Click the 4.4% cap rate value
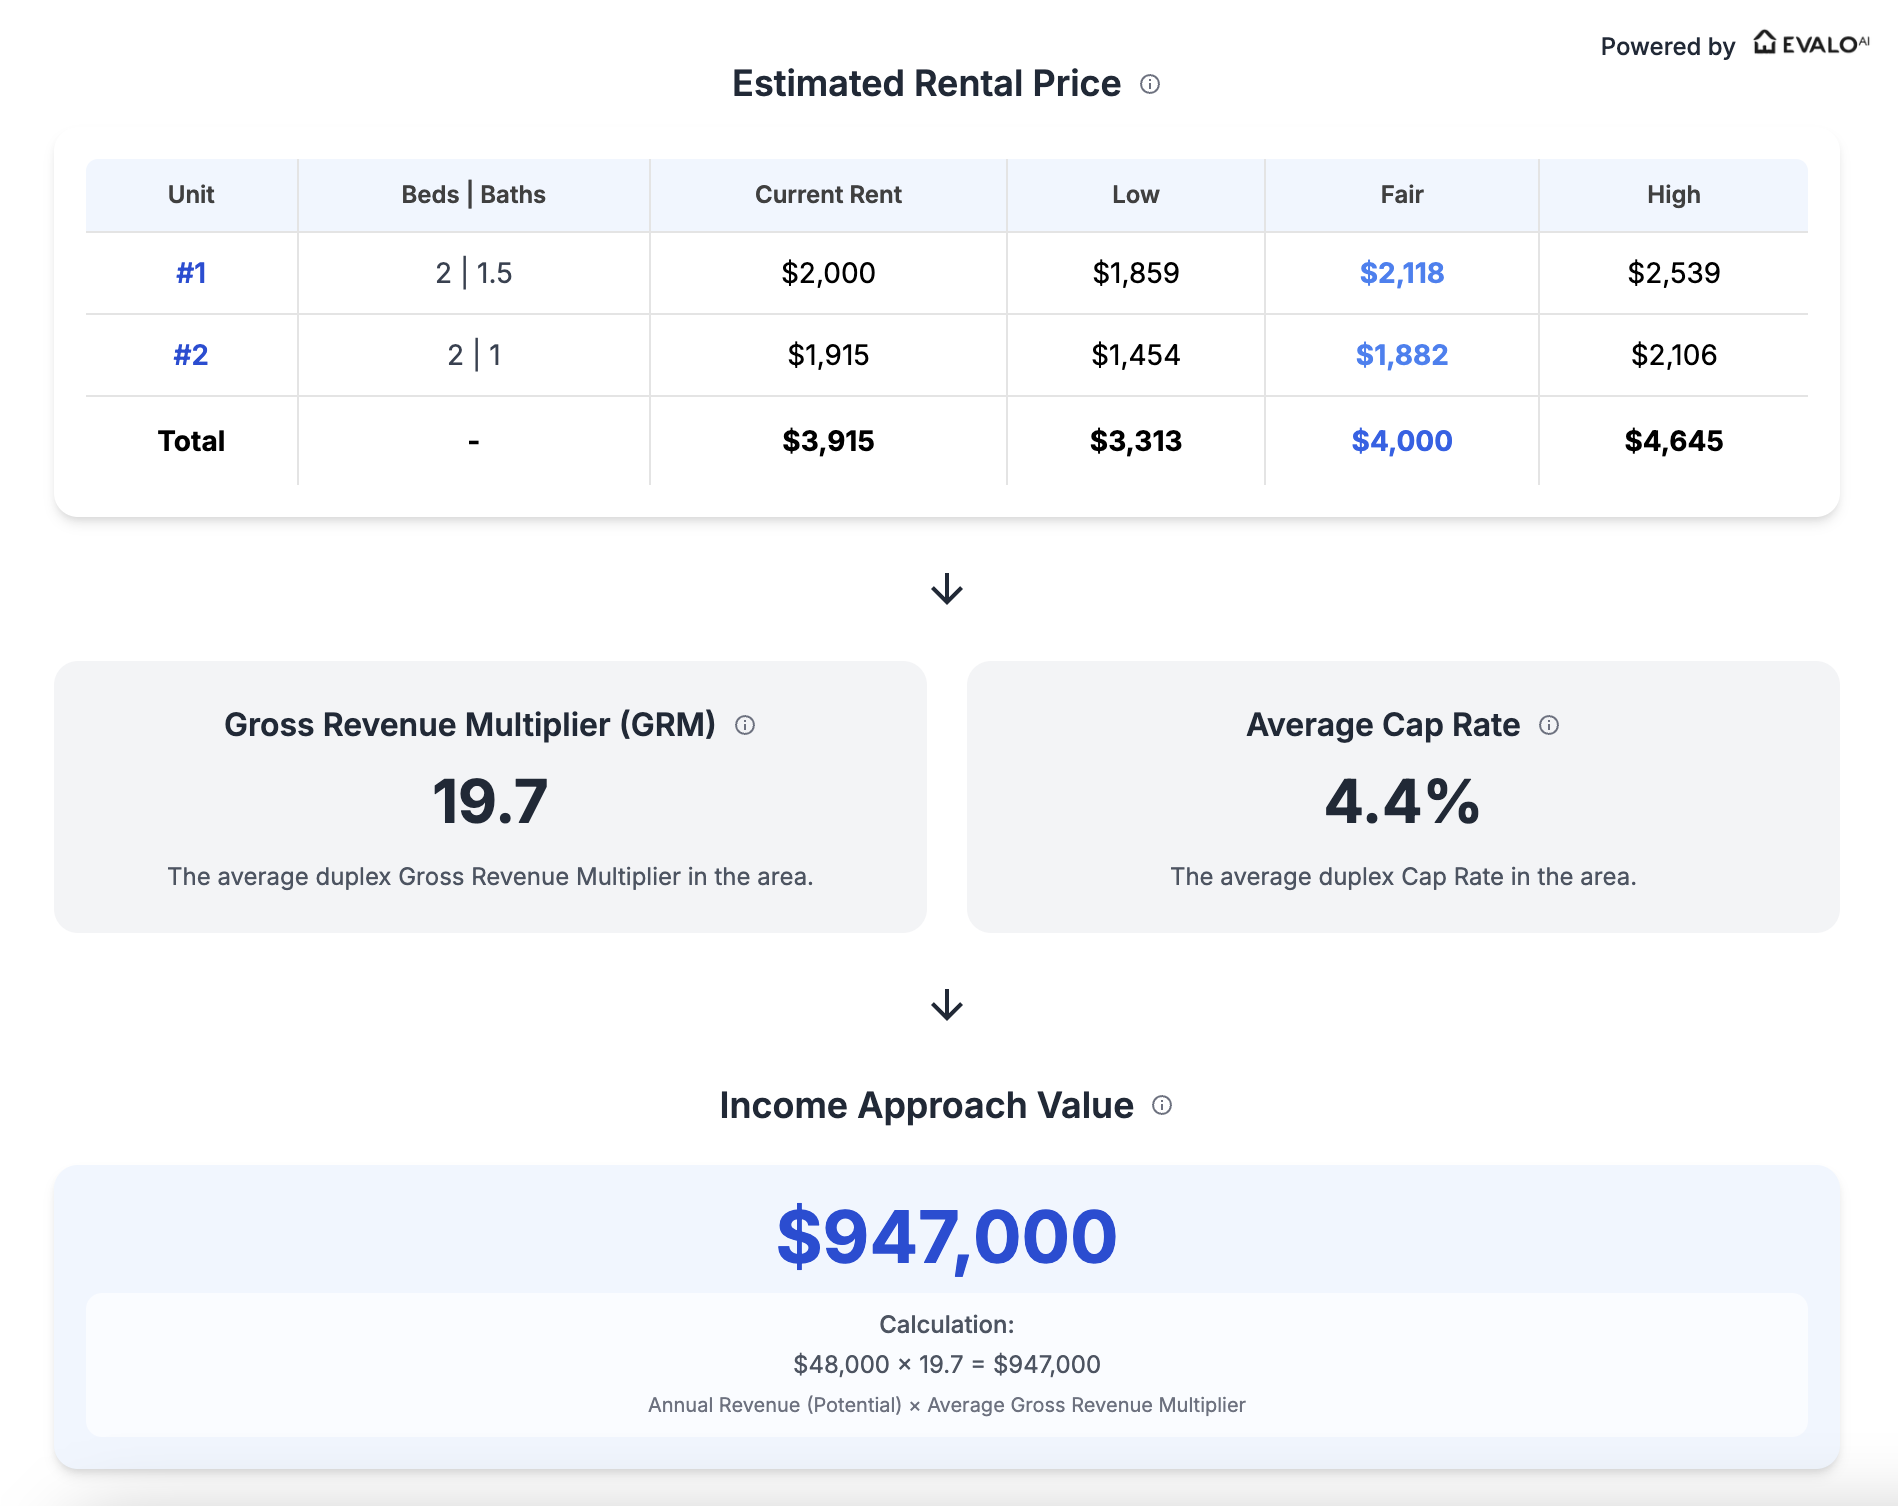The image size is (1898, 1506). pyautogui.click(x=1401, y=798)
